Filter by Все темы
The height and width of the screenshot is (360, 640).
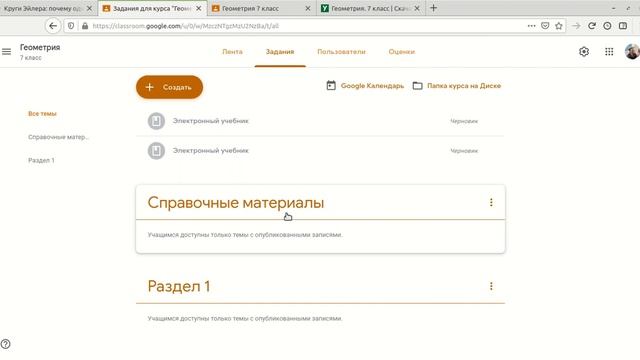coord(42,113)
